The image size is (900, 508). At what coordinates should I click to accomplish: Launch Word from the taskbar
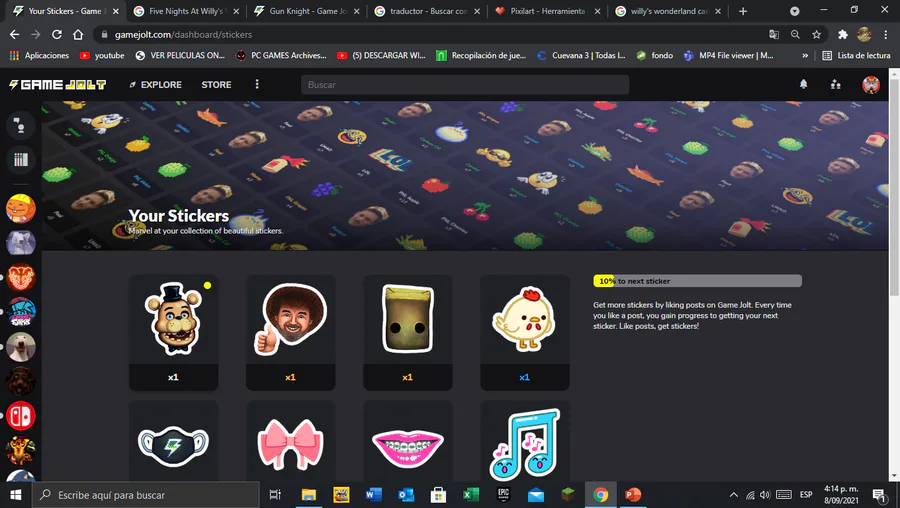pos(374,495)
